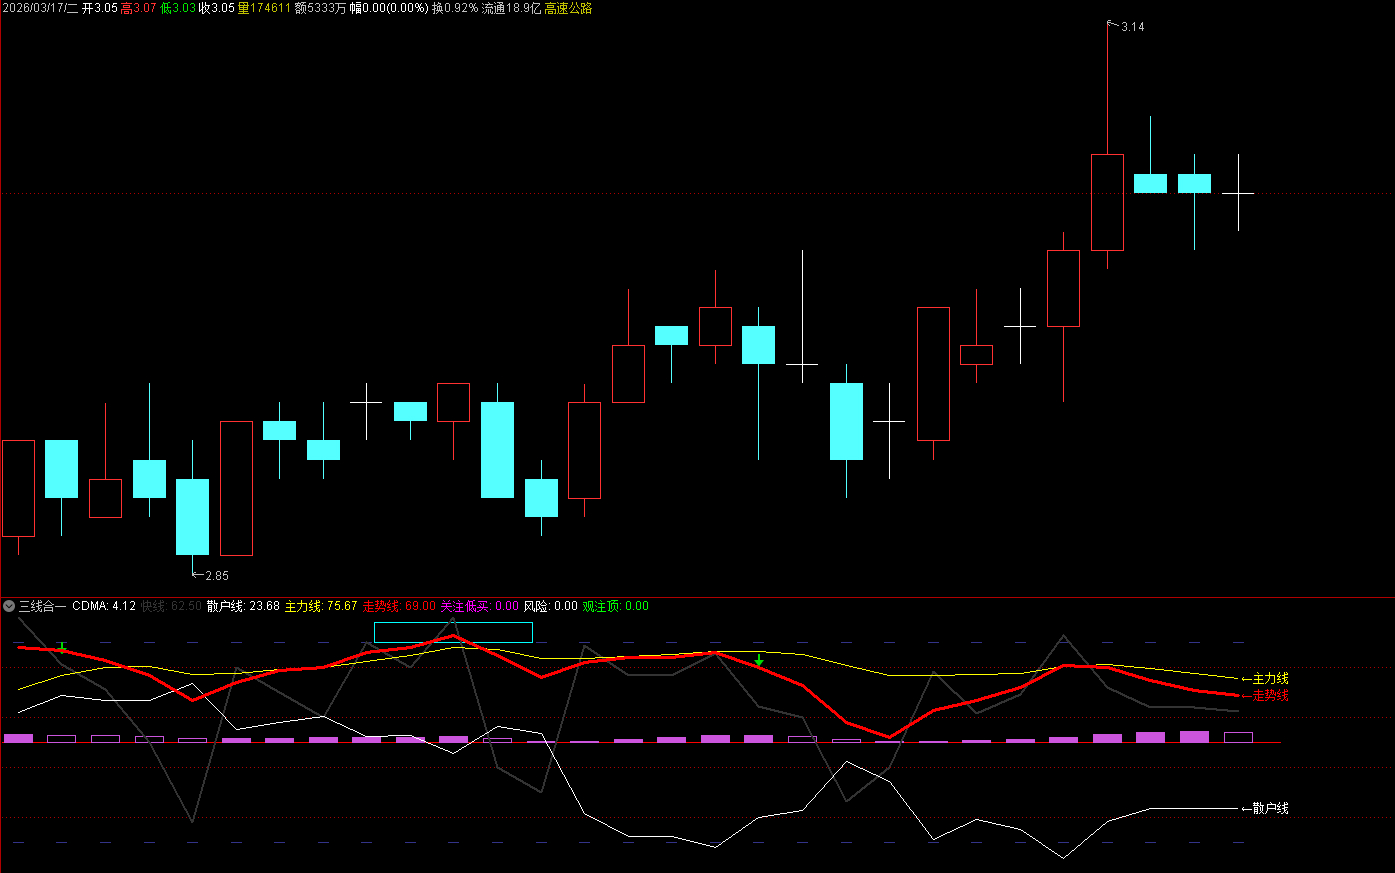Click the 主力线 line label
This screenshot has height=873, width=1395.
point(1269,679)
